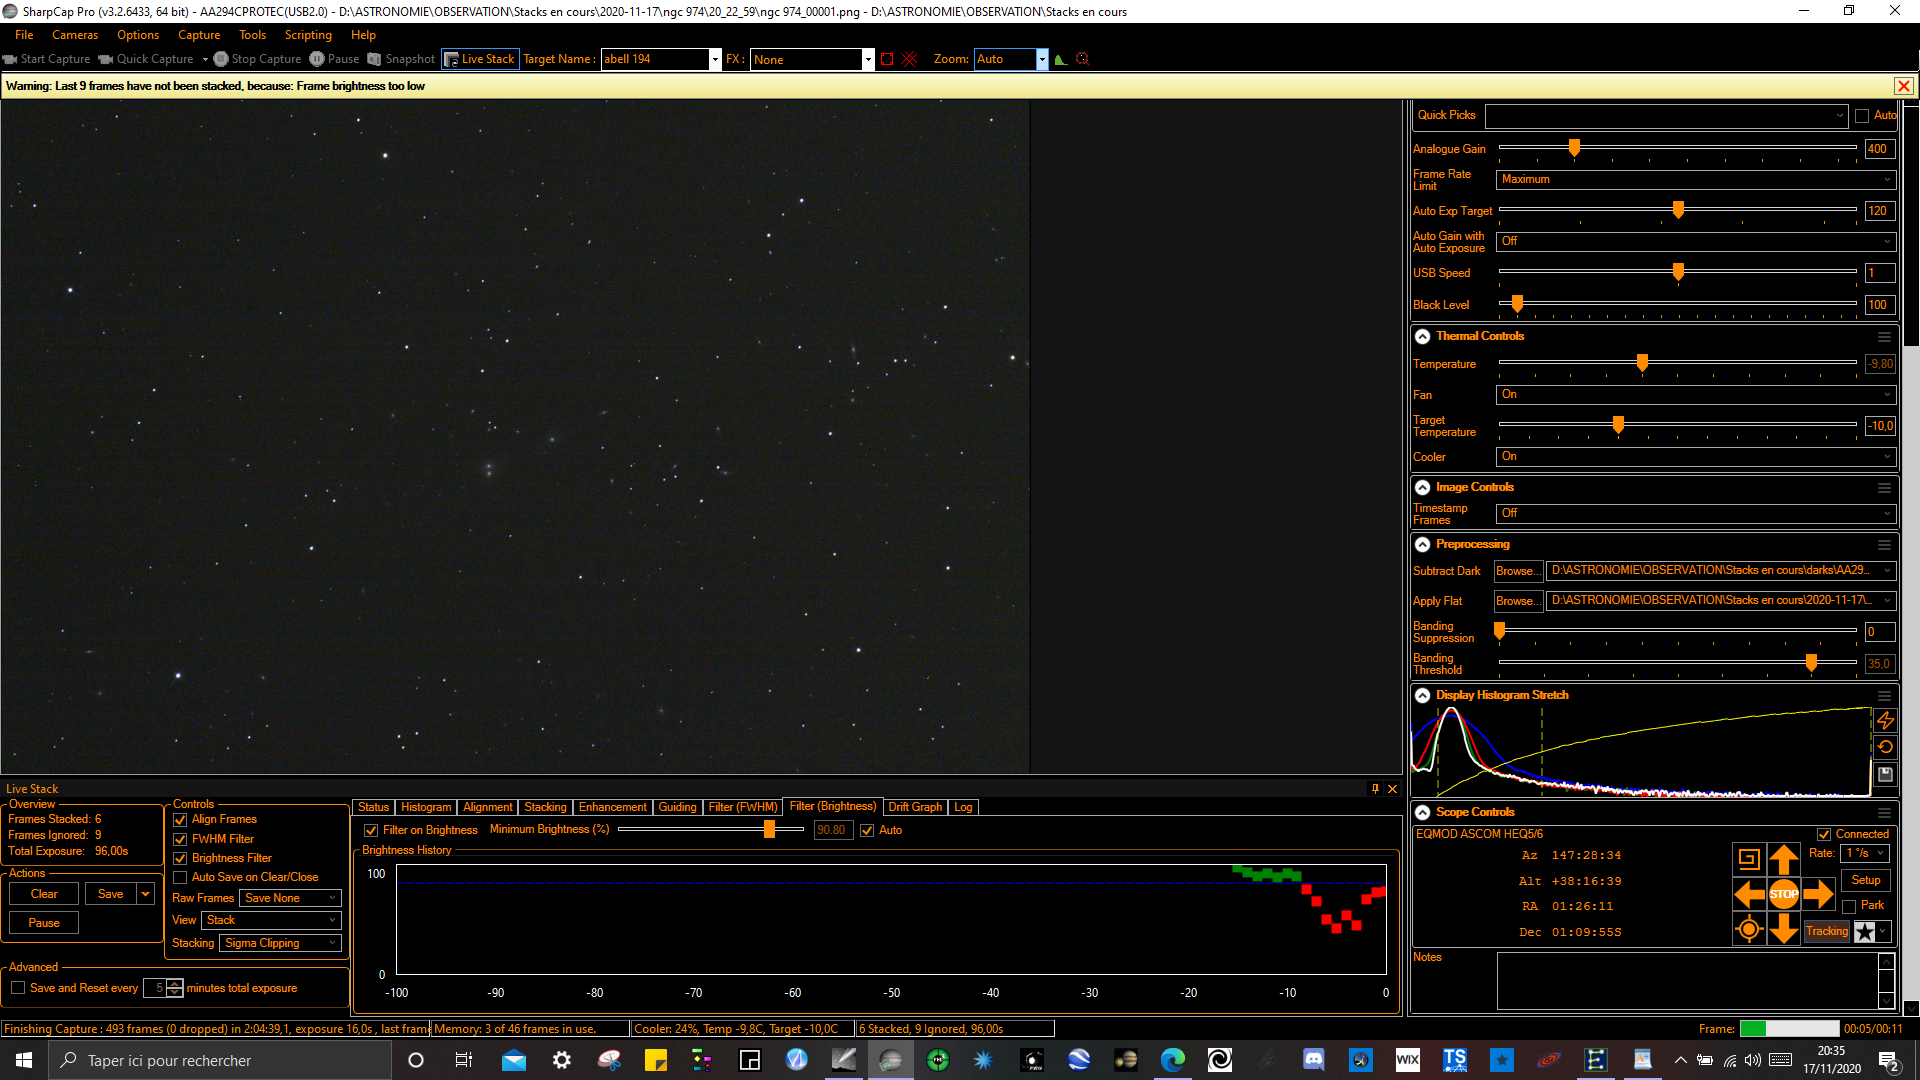1920x1080 pixels.
Task: Enable Save and Reset every checkbox
Action: click(18, 988)
